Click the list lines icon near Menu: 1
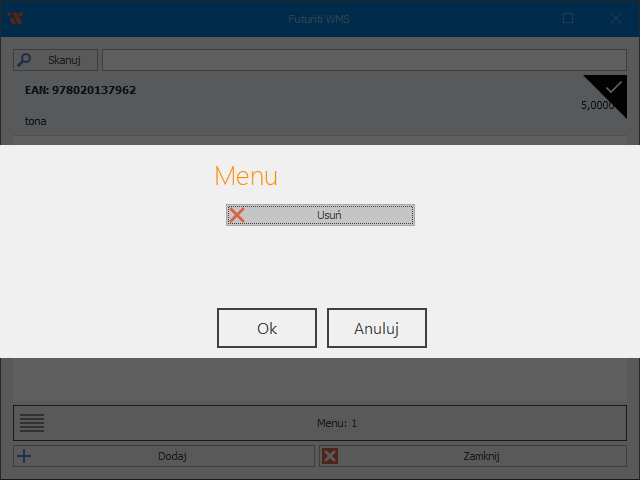 click(x=32, y=423)
